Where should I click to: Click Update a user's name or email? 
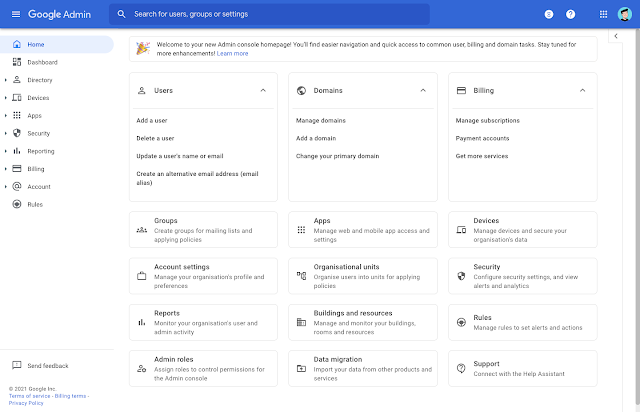[180, 156]
